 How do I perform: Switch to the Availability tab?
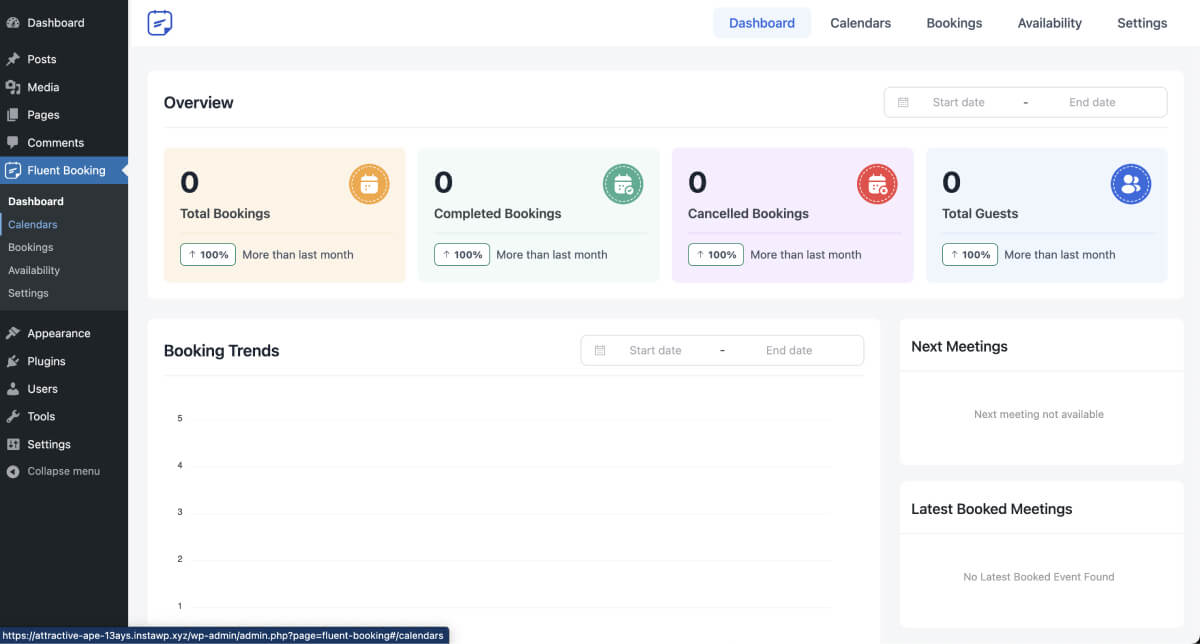click(x=1049, y=23)
